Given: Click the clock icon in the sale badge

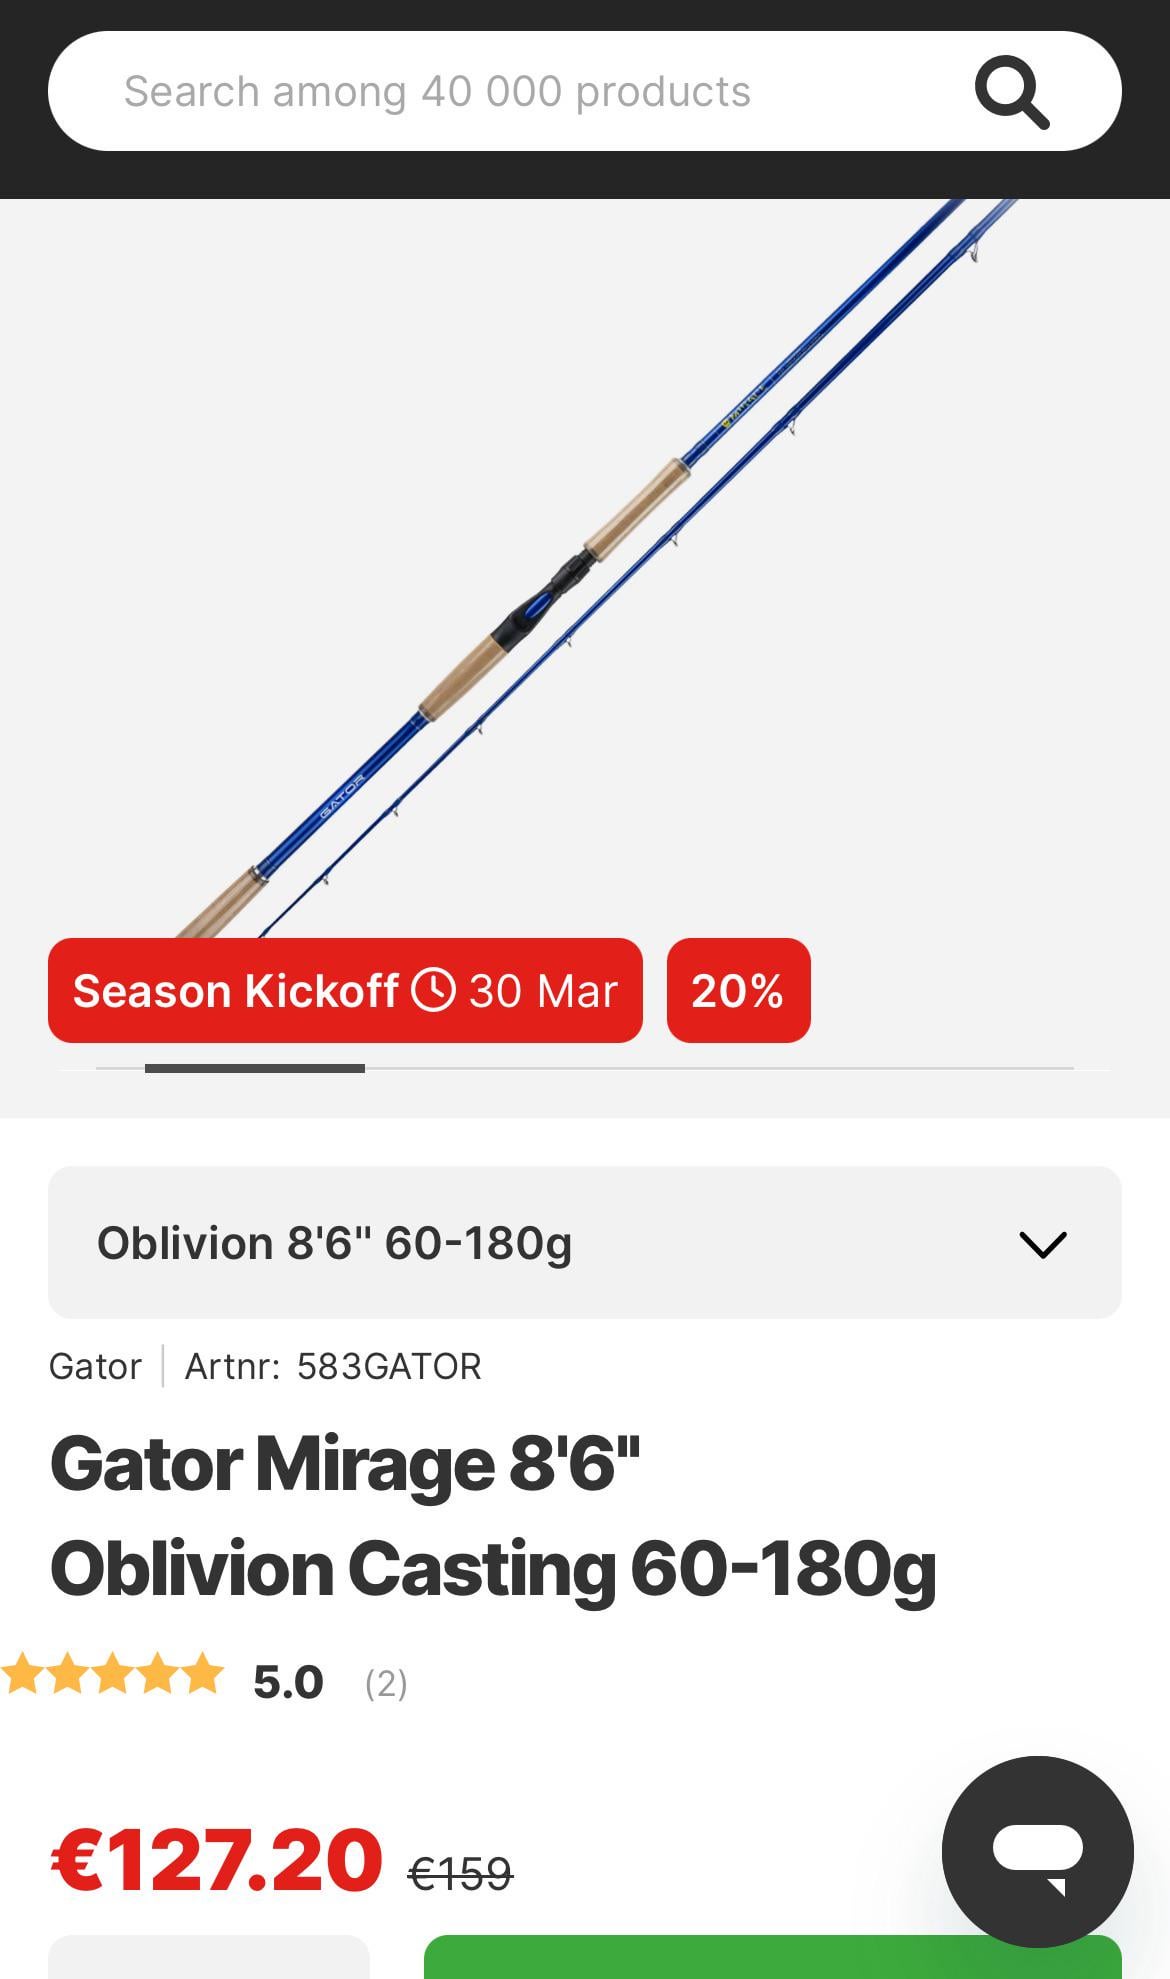Looking at the screenshot, I should (x=434, y=990).
